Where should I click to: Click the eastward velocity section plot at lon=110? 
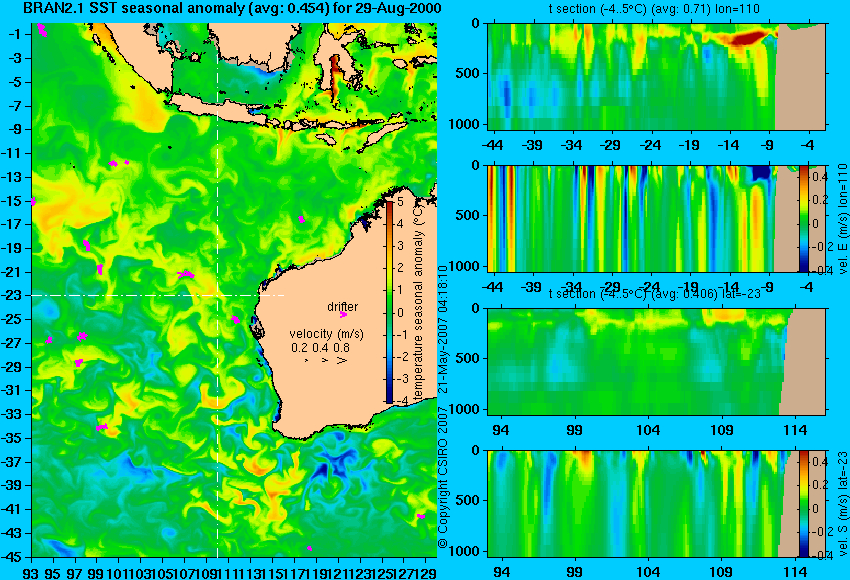click(x=656, y=218)
